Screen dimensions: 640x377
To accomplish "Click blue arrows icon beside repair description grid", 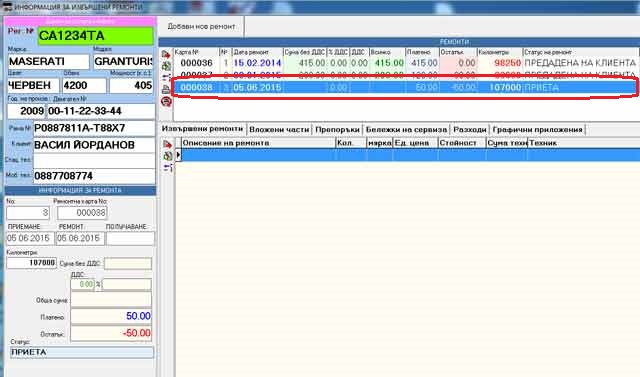I will 168,167.
